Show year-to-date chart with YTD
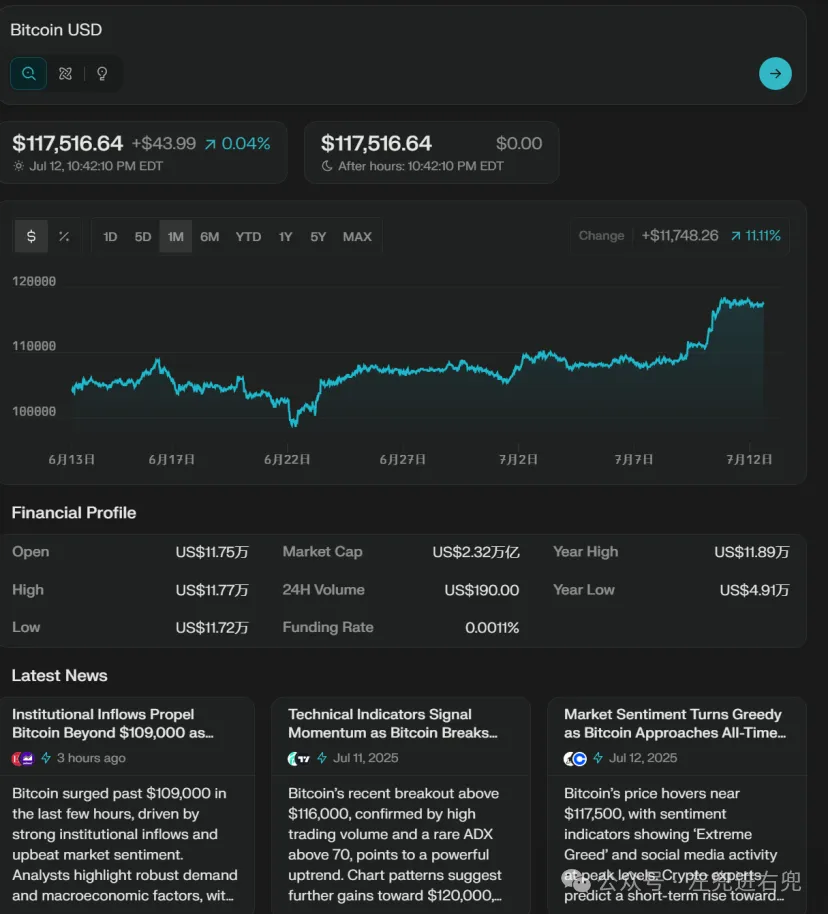 click(x=248, y=237)
